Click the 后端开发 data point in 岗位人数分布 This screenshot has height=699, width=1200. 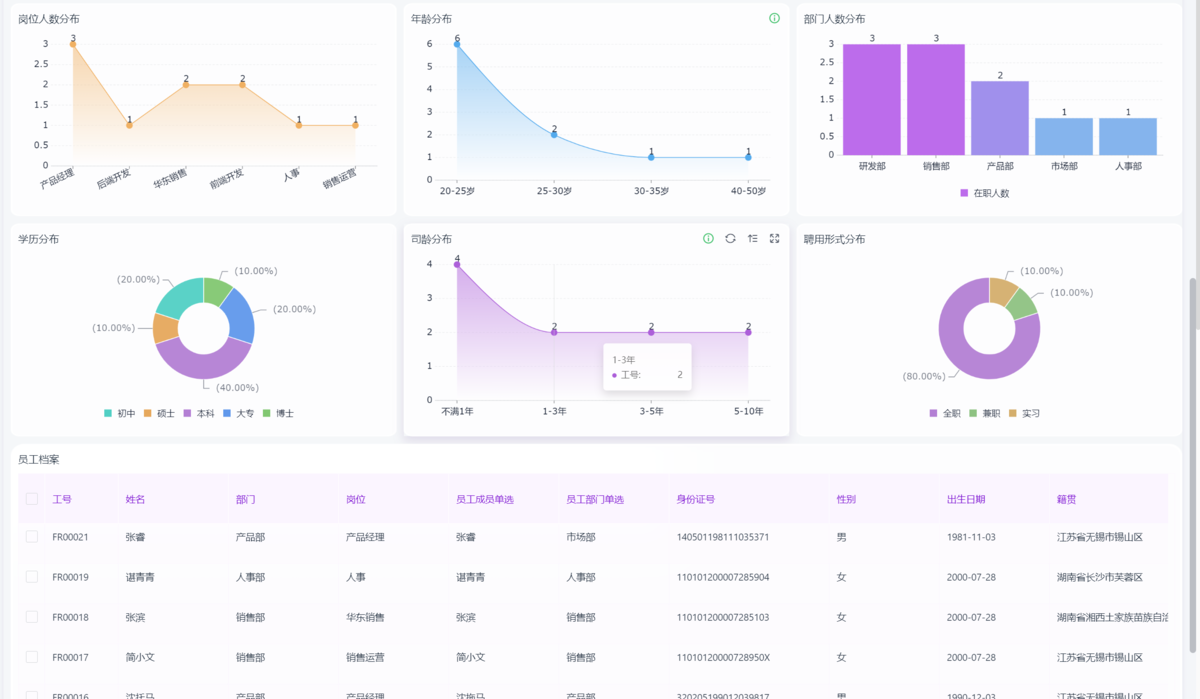point(129,125)
